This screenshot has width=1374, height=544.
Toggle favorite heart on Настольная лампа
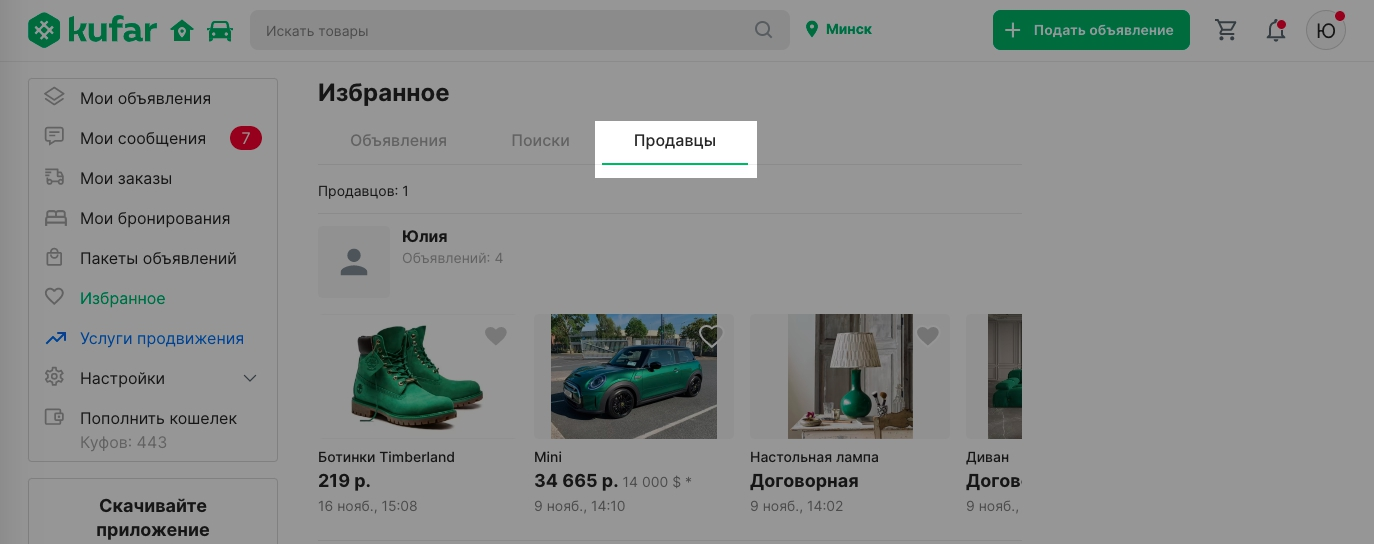point(928,336)
